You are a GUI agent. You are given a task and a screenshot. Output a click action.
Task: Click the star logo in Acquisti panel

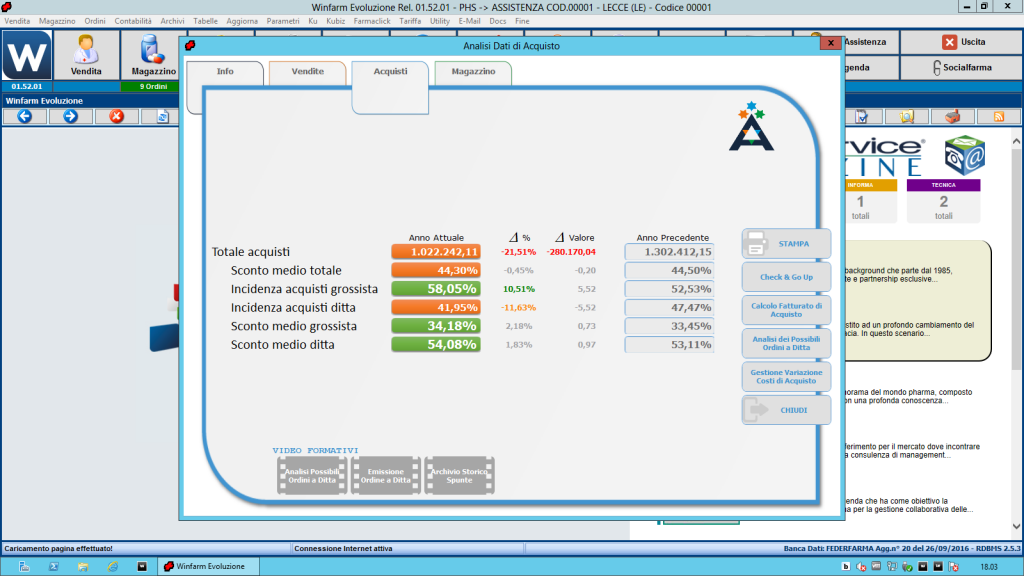(x=751, y=127)
